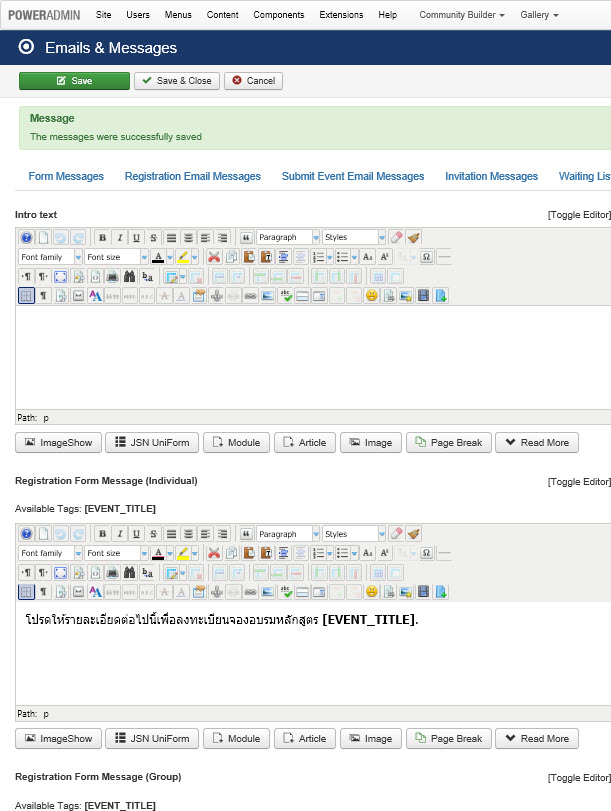611x811 pixels.
Task: Open Paragraph format dropdown in Intro text editor
Action: click(288, 238)
